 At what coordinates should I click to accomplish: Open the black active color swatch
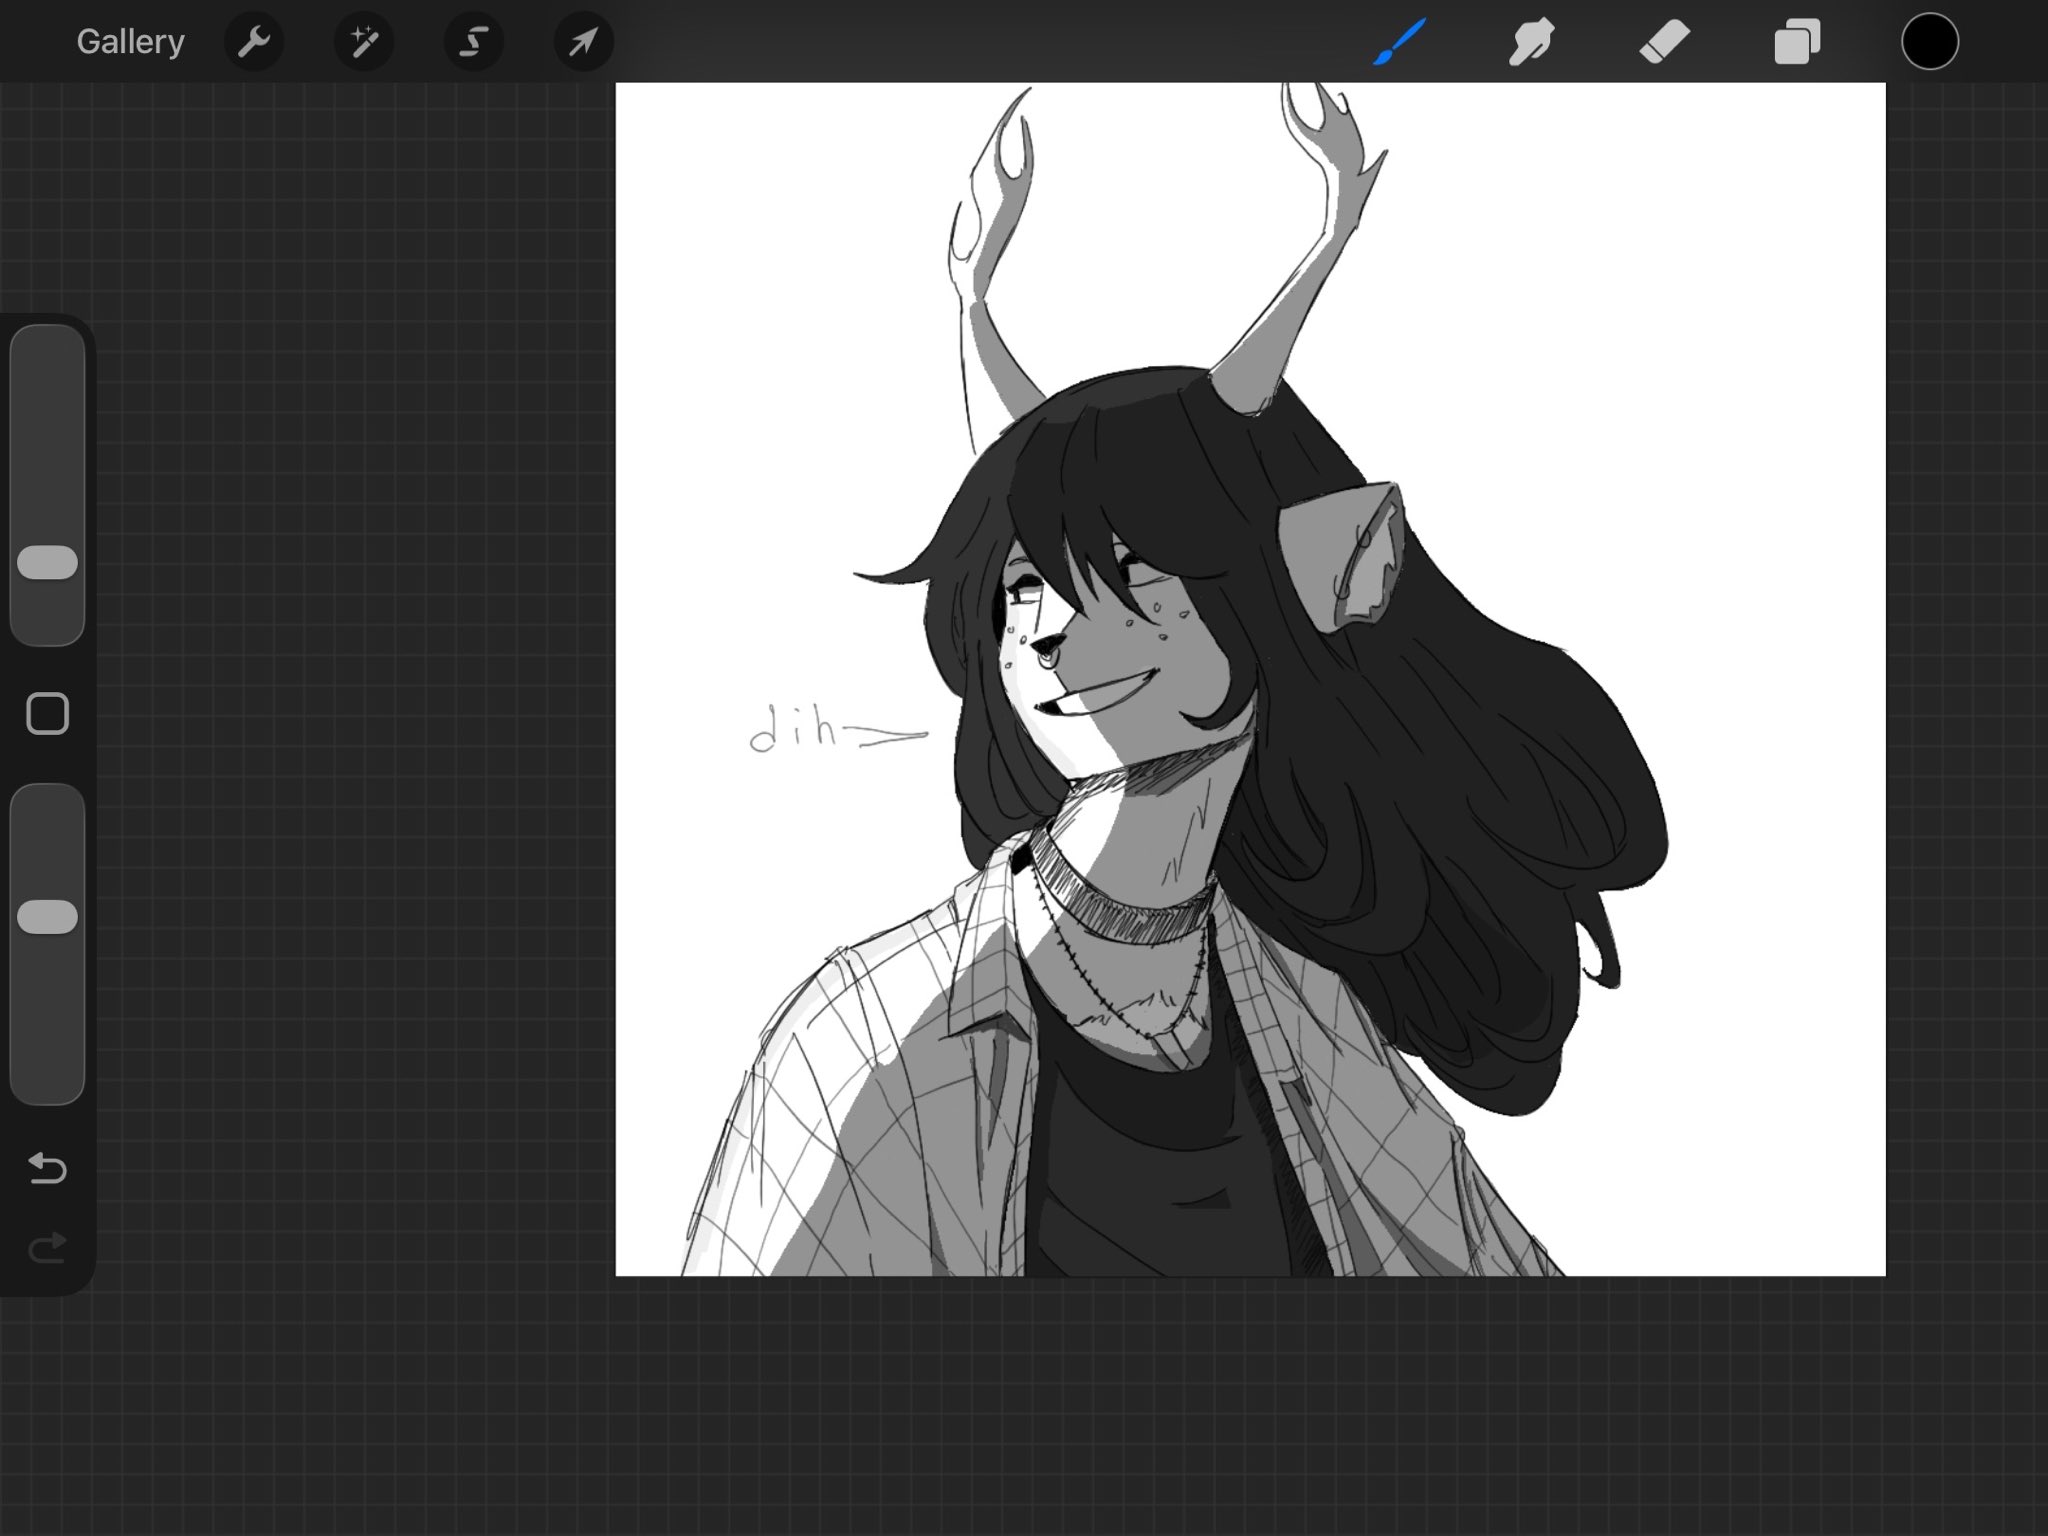(1929, 42)
